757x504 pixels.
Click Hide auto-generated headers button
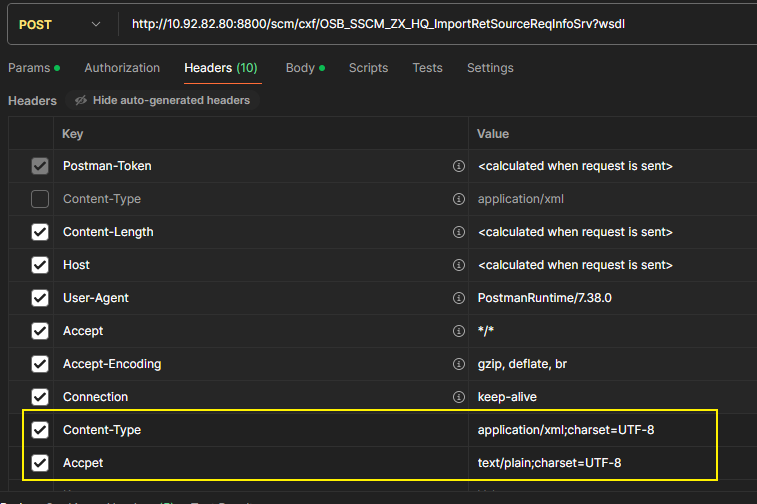coord(162,101)
